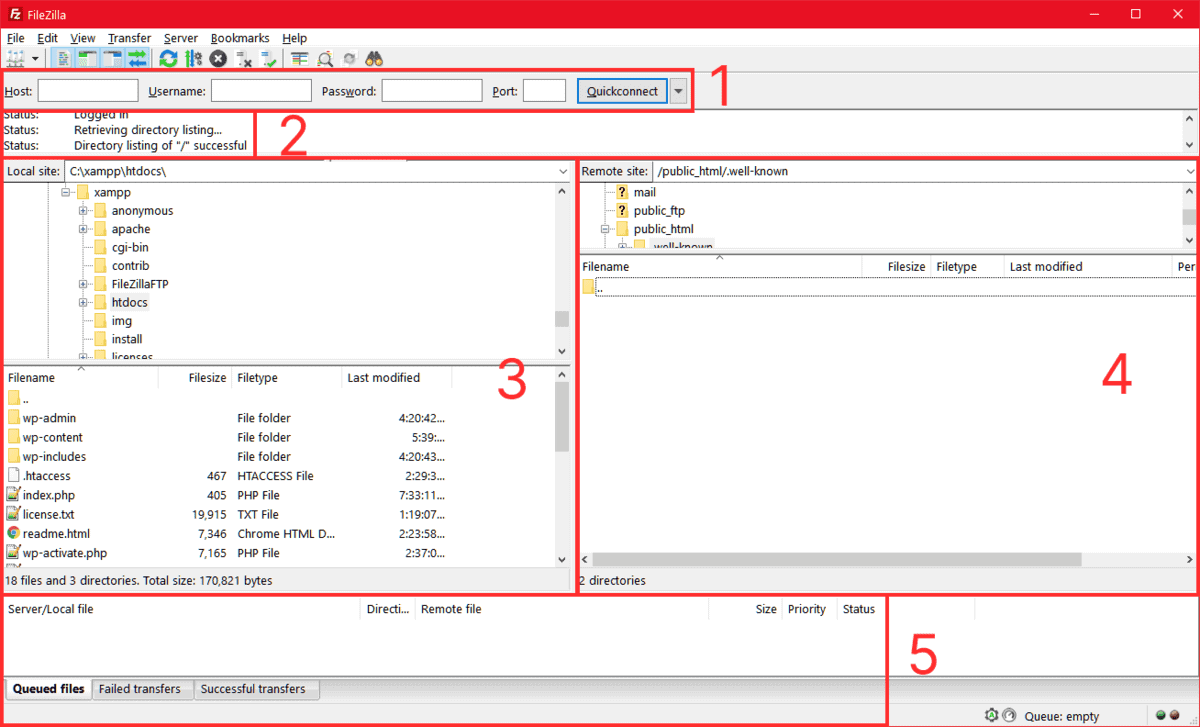
Task: Toggle the message log display
Action: (62, 57)
